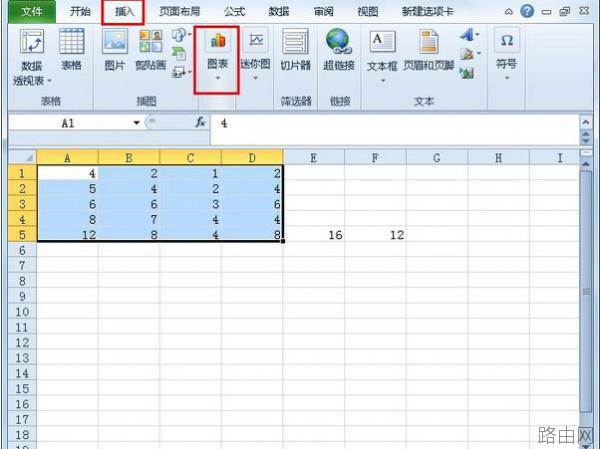Switch to the View (视图) tab
Screen dimensions: 600x449
tap(367, 11)
